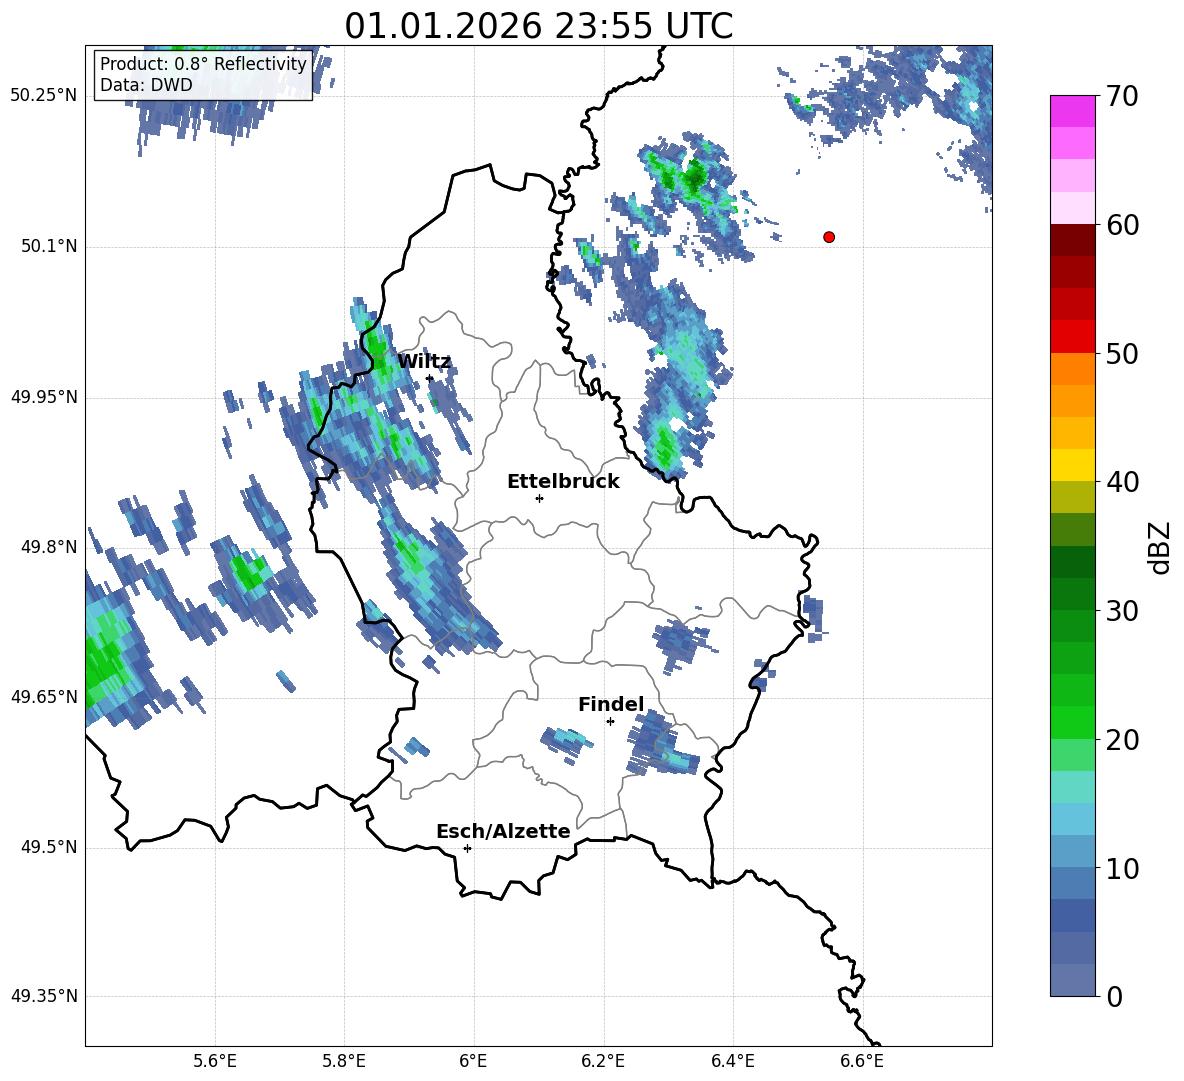The width and height of the screenshot is (1184, 1081).
Task: Click the 'Product: 0.8° Reflectivity' text
Action: [203, 63]
